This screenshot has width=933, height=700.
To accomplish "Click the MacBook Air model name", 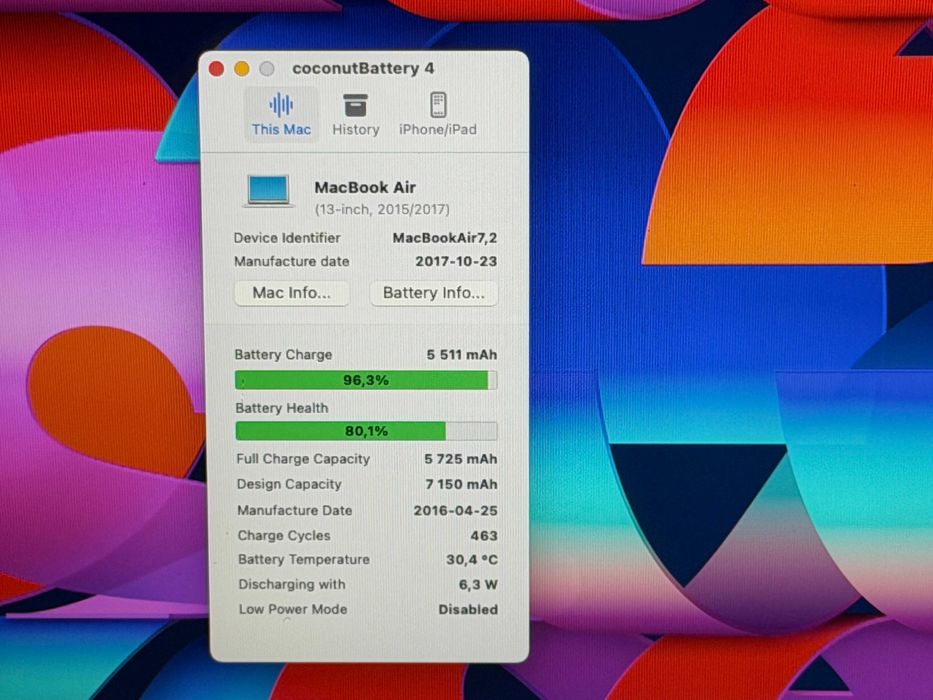I will click(x=365, y=188).
